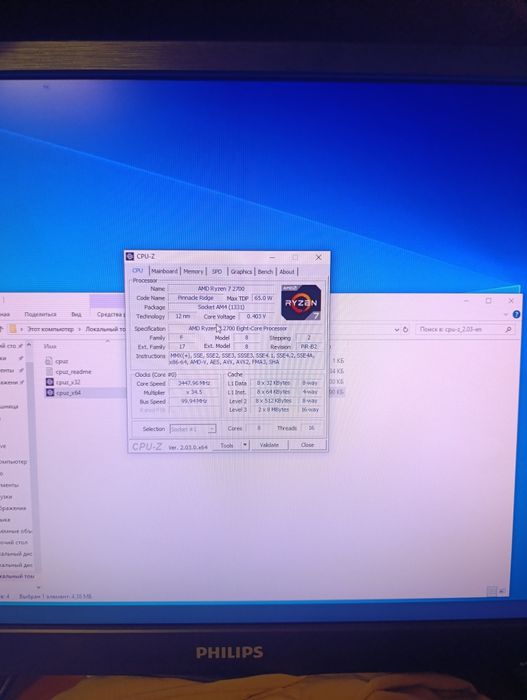This screenshot has width=527, height=700.
Task: Open the Tools dropdown arrow in CPU-Z
Action: [245, 445]
